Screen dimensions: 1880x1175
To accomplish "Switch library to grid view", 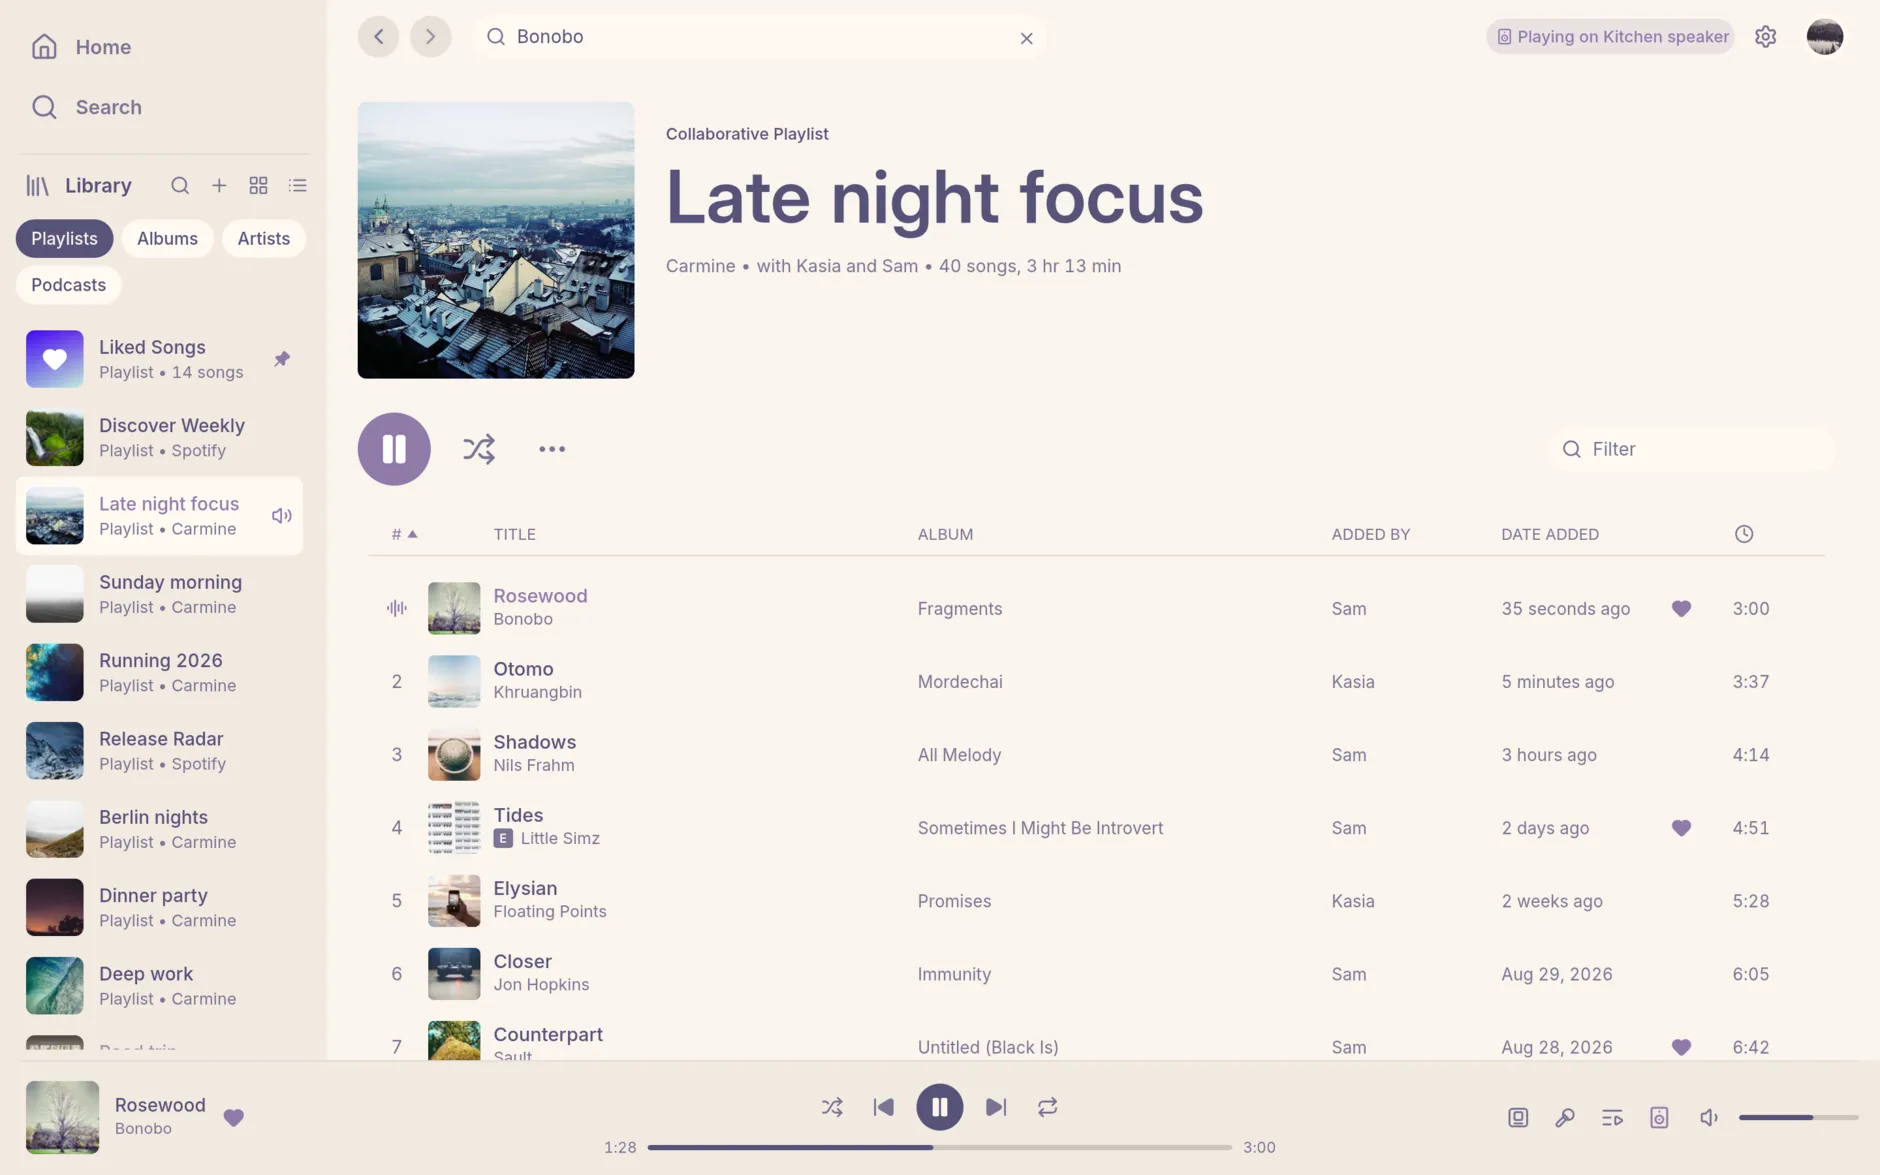I will tap(258, 185).
